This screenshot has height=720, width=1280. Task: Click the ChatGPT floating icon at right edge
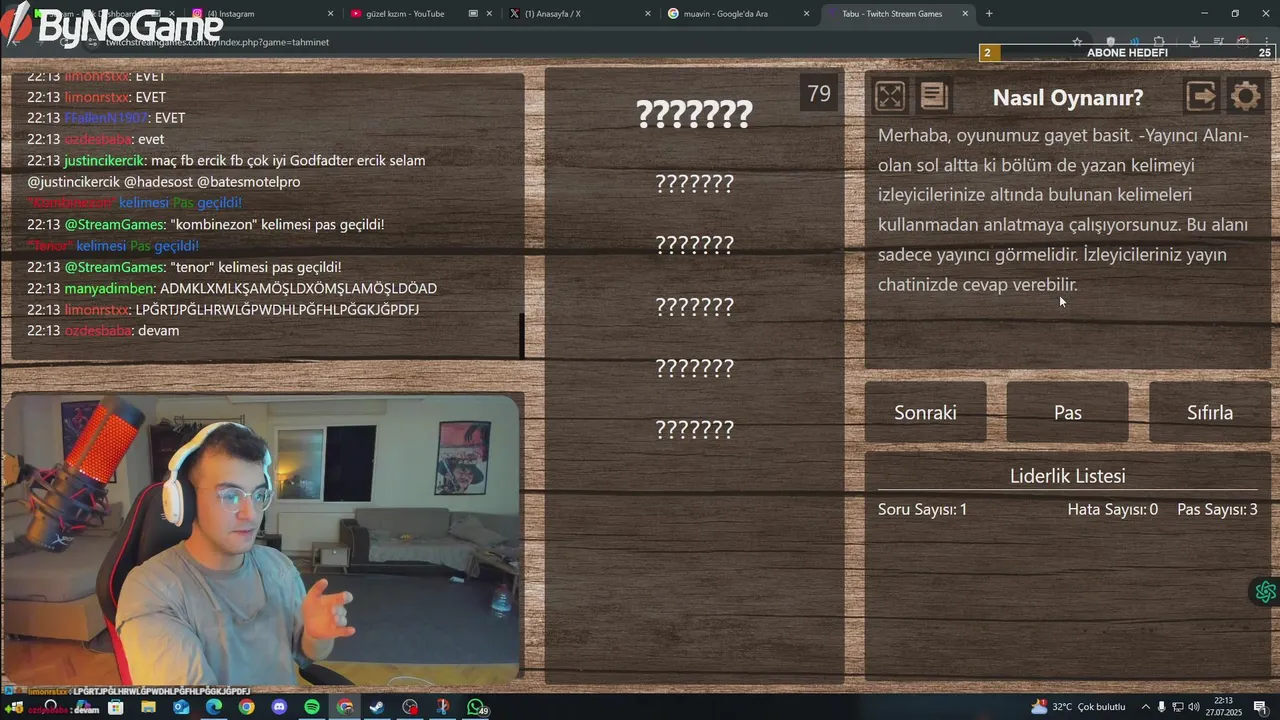[x=1265, y=592]
